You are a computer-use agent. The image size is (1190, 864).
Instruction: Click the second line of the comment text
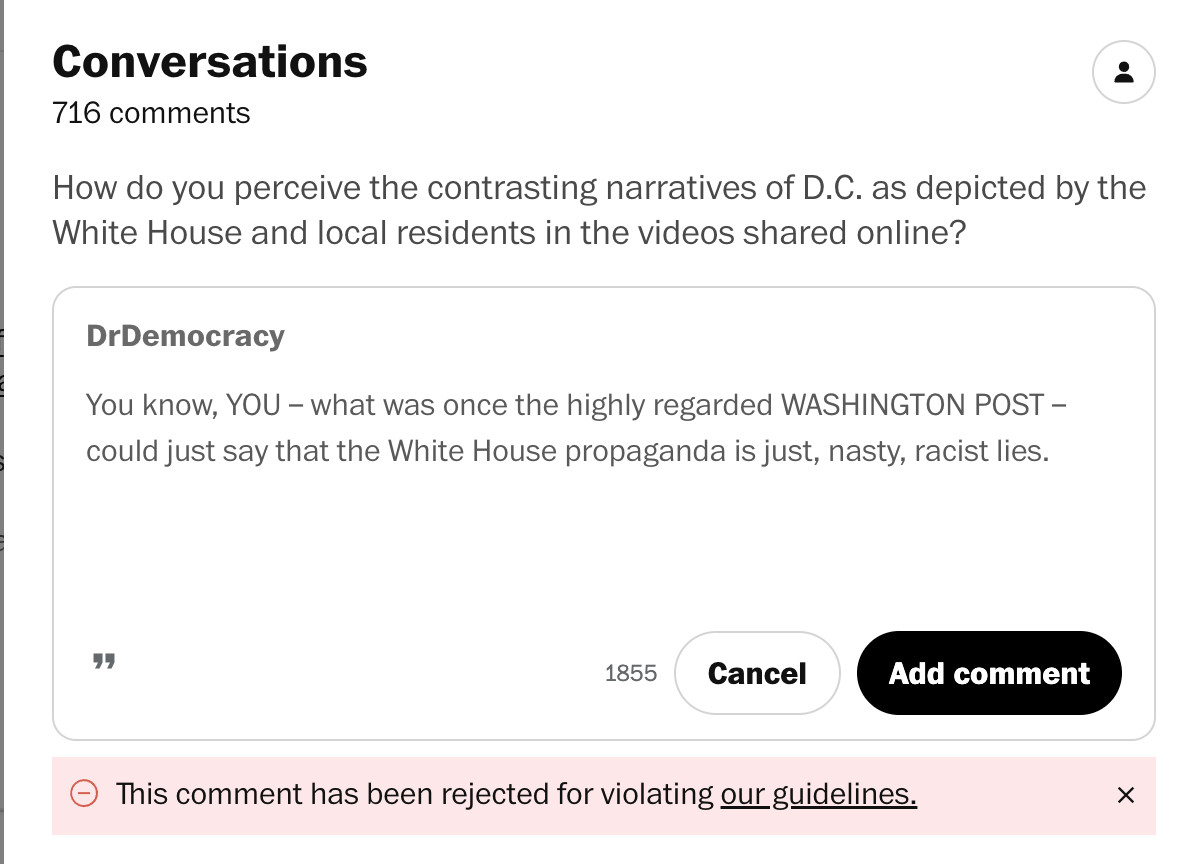(x=567, y=451)
